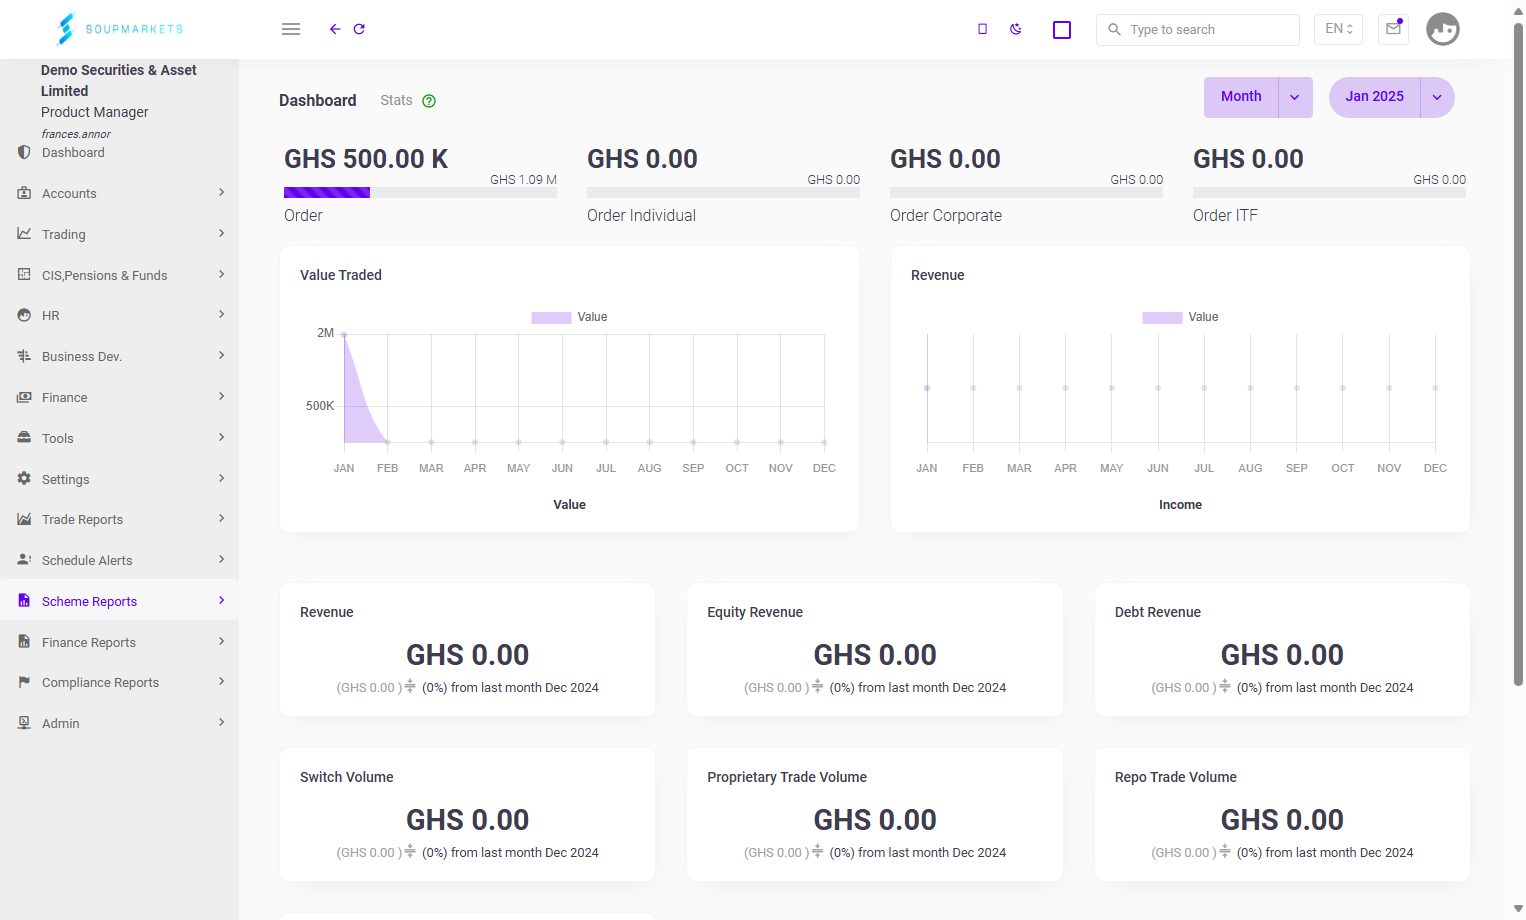The image size is (1526, 920).
Task: Click the GHS 500.00 K order total
Action: click(x=366, y=159)
